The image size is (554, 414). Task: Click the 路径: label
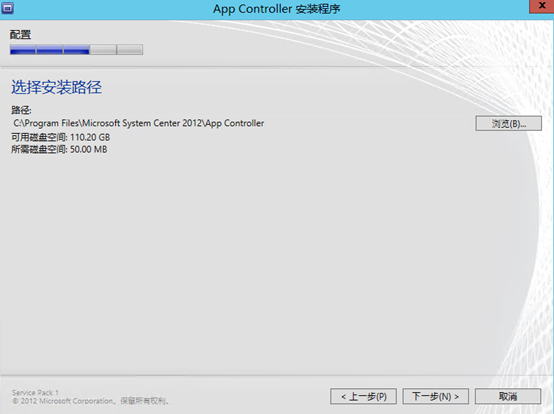coord(21,110)
